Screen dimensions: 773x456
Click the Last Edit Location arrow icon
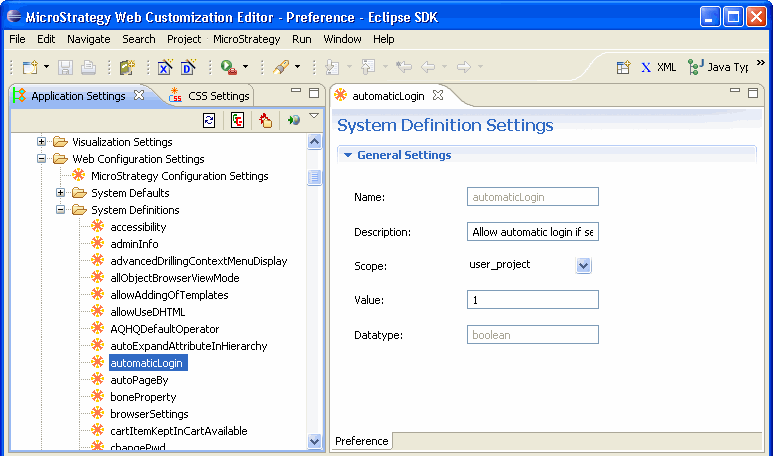(404, 67)
